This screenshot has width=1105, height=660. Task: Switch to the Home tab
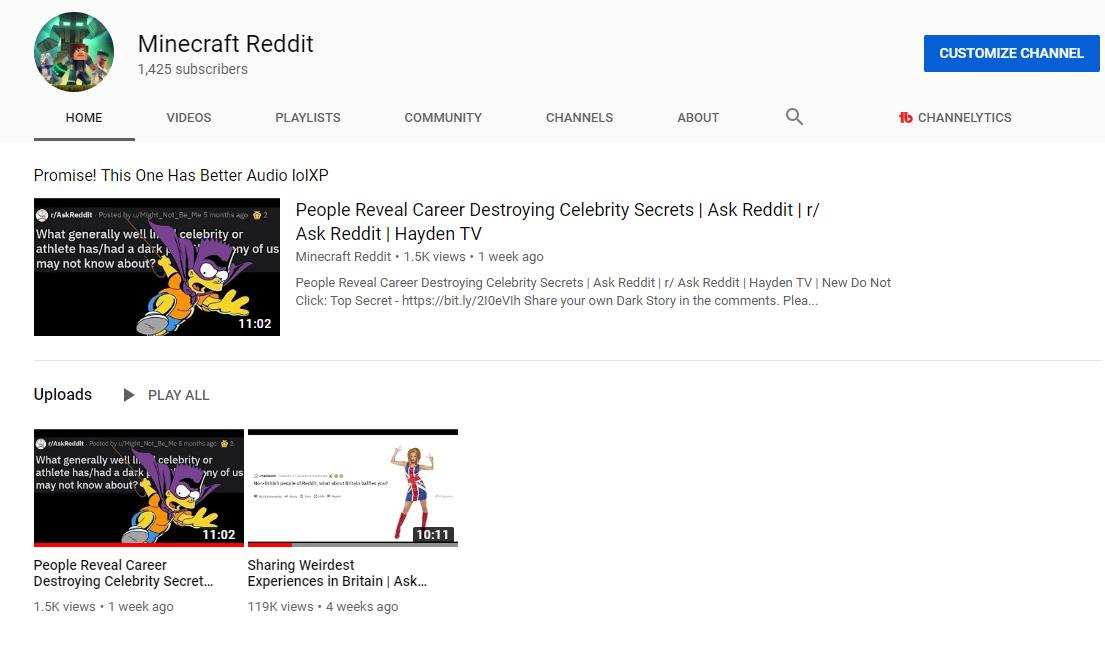tap(84, 118)
